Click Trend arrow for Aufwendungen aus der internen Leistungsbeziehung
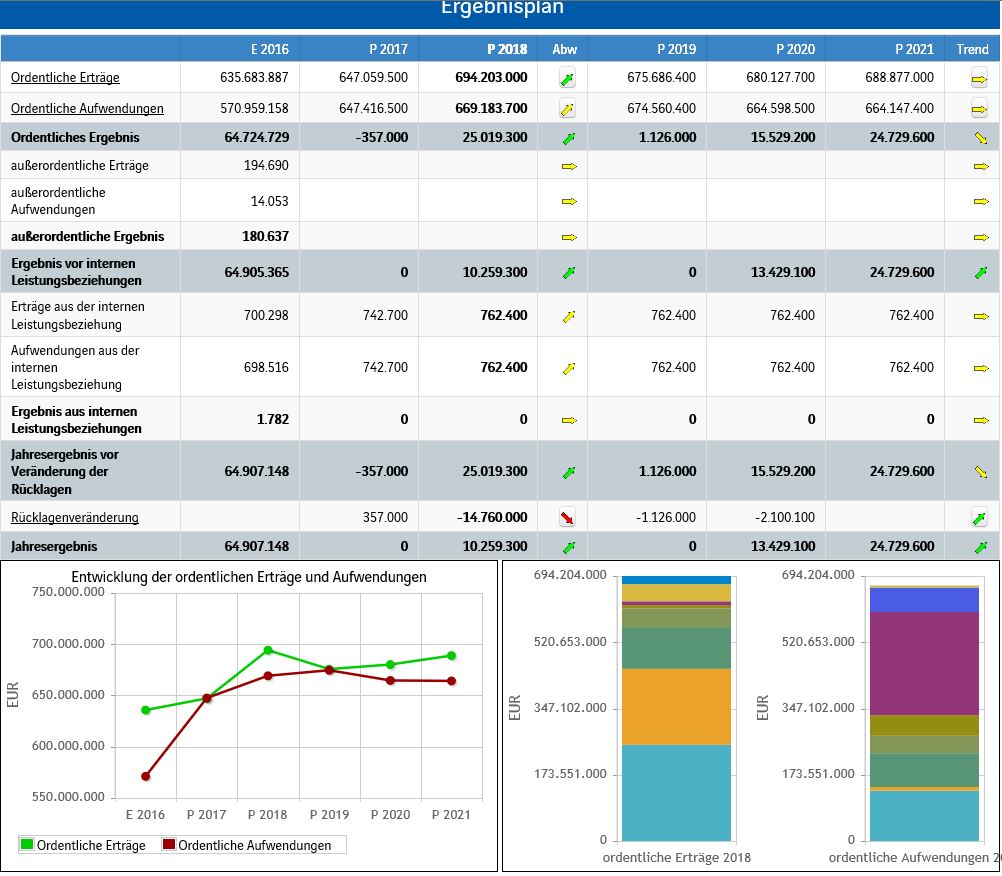The image size is (1002, 876). [981, 368]
